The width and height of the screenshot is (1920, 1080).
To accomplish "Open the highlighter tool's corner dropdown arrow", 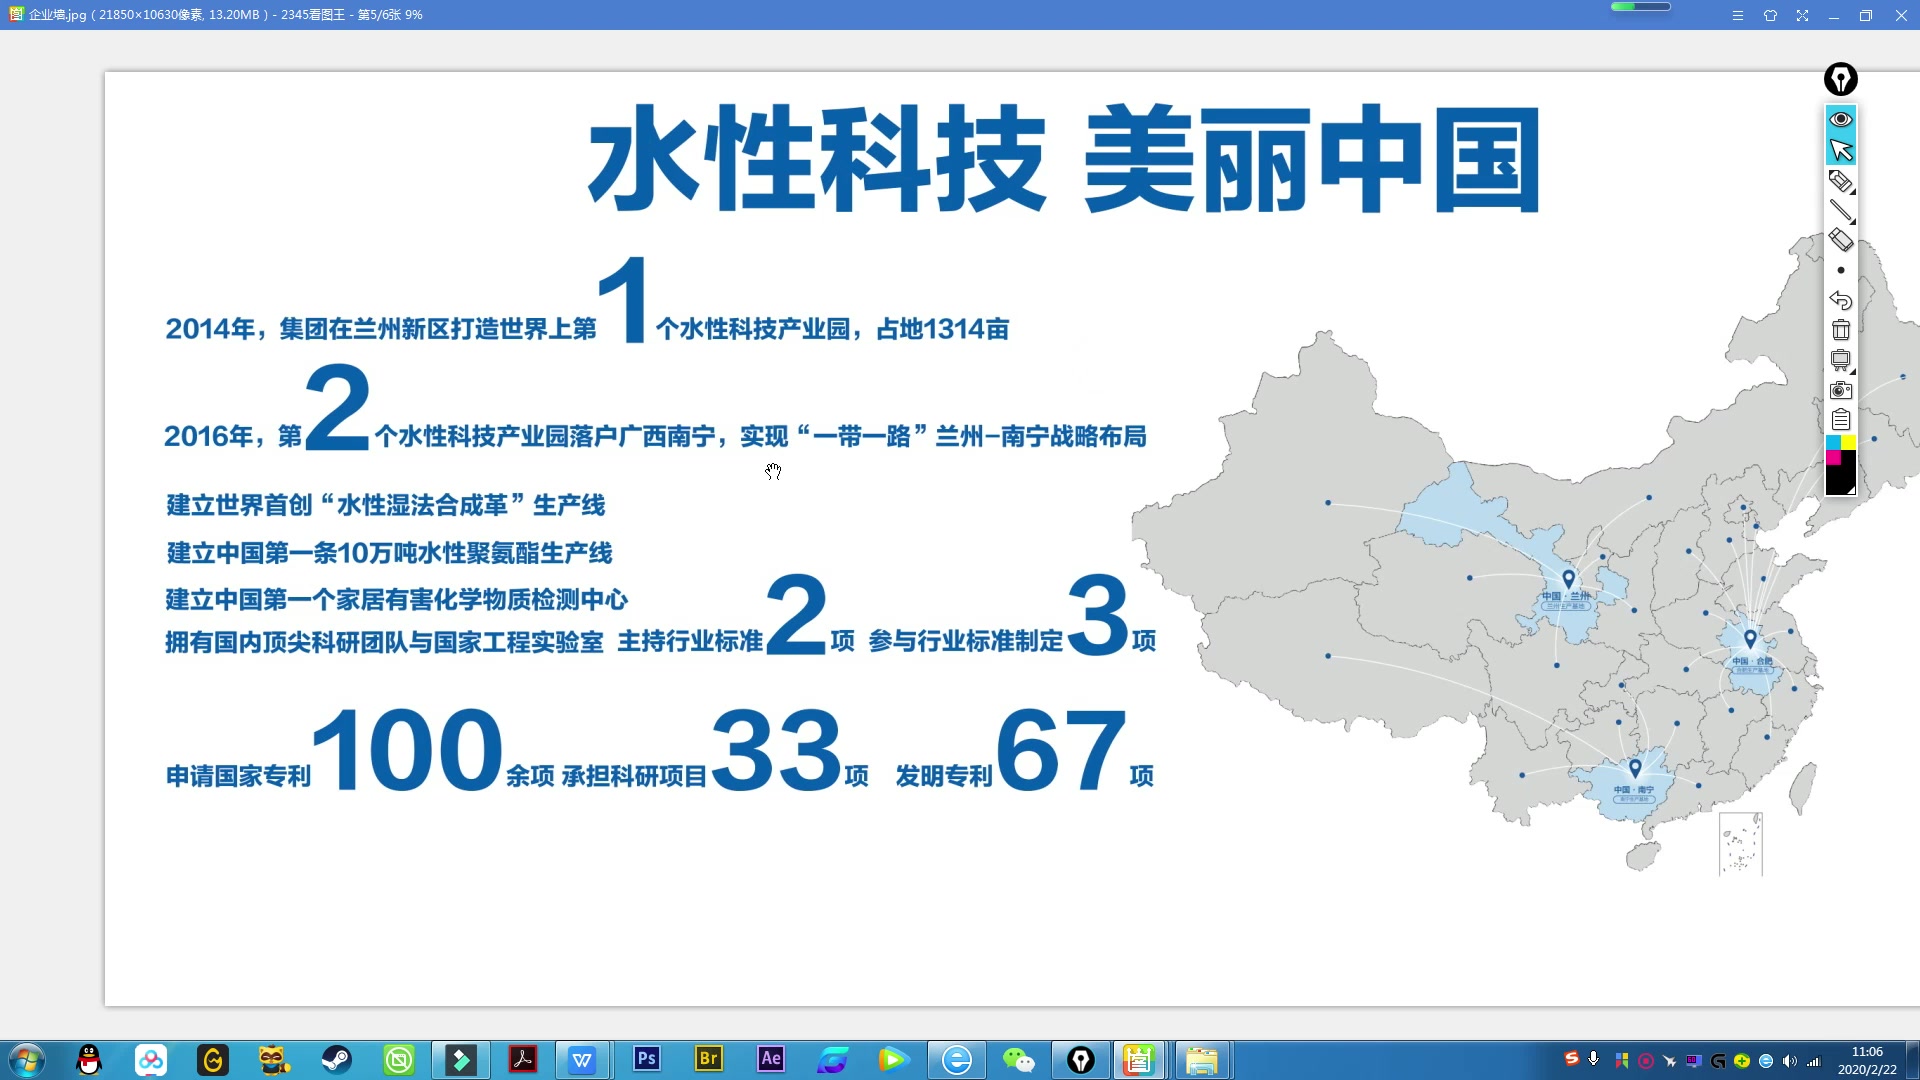I will point(1853,191).
